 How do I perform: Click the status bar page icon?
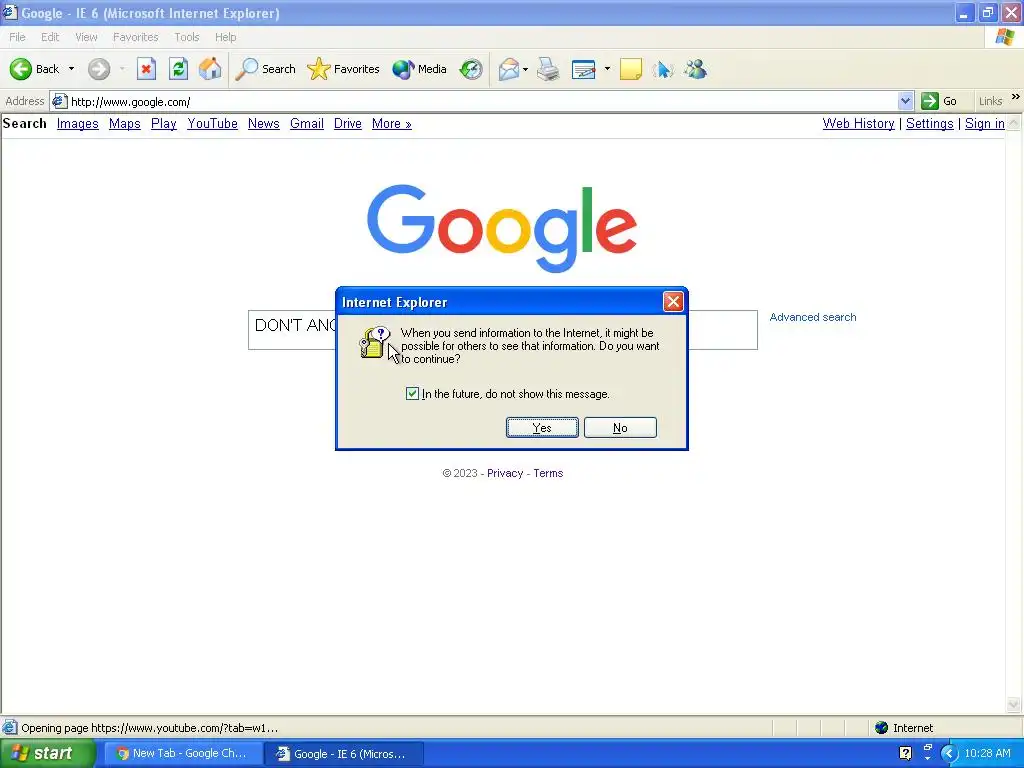(10, 728)
